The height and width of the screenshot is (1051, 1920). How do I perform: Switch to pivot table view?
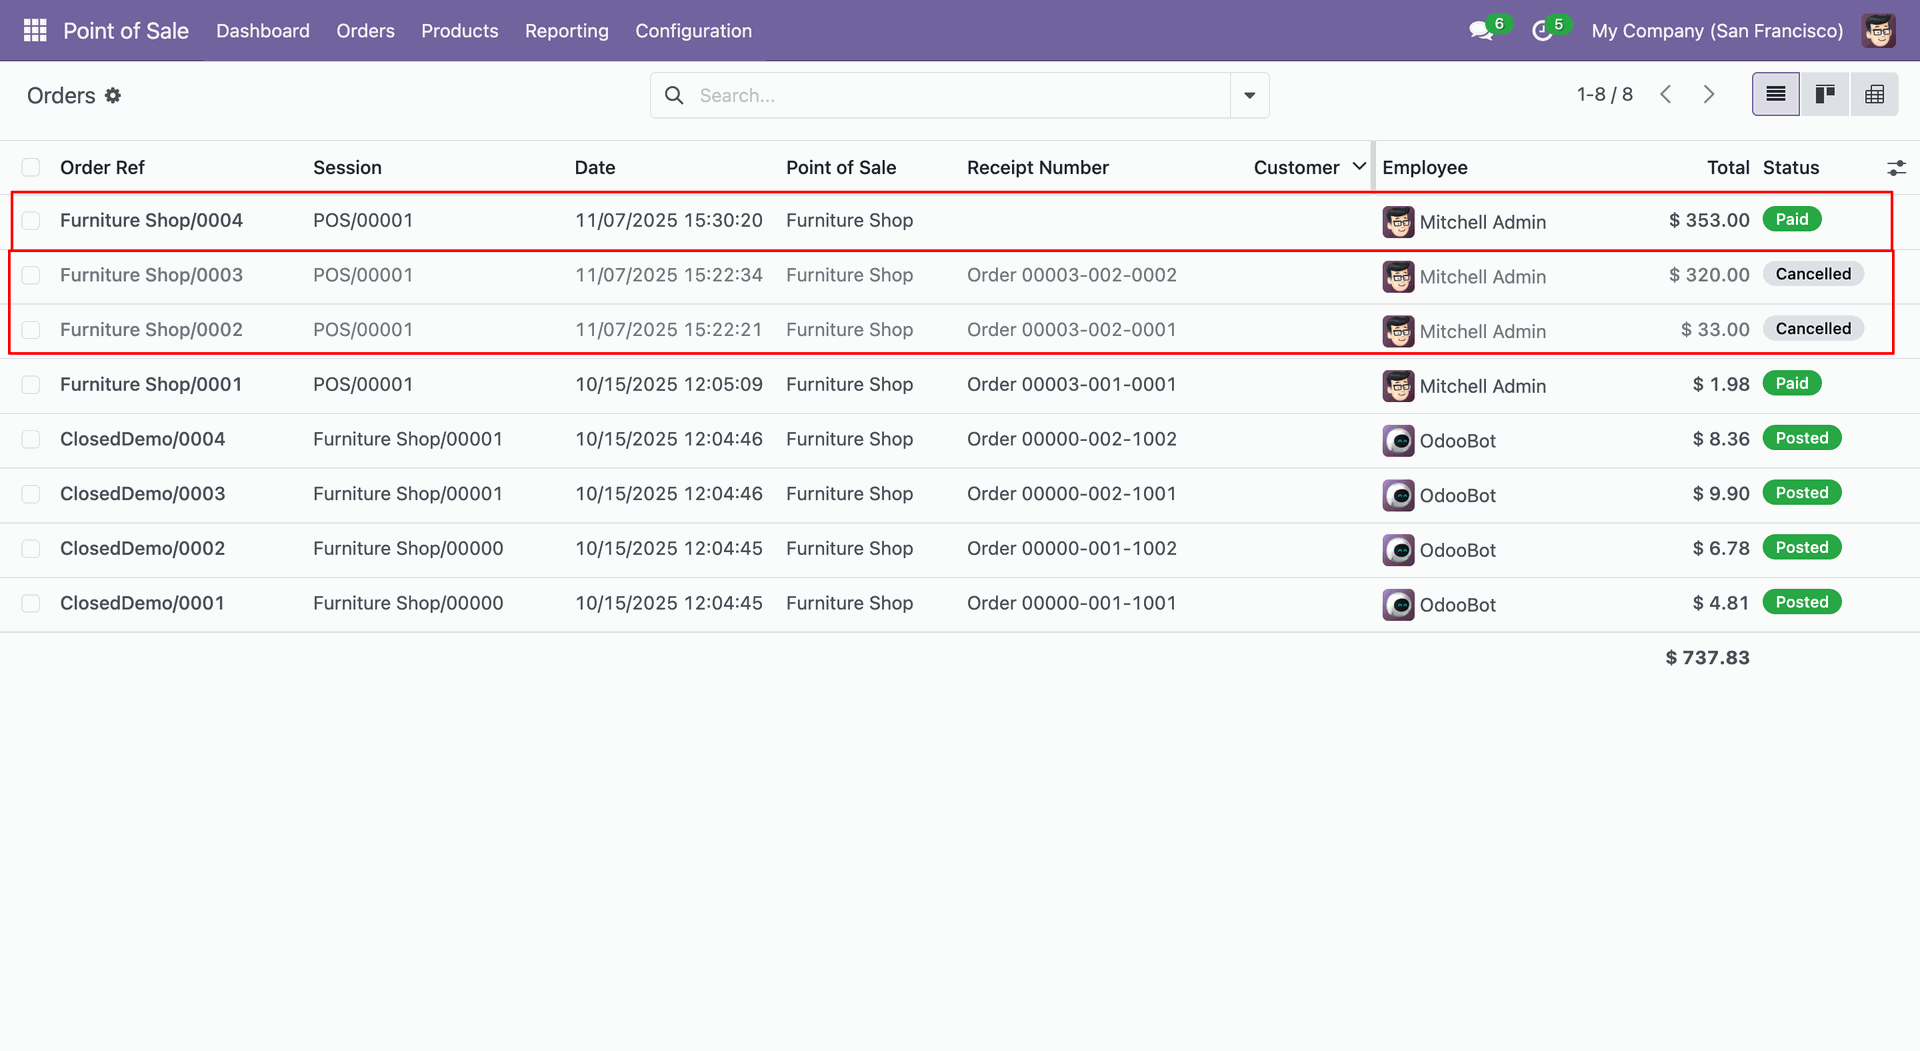point(1874,95)
